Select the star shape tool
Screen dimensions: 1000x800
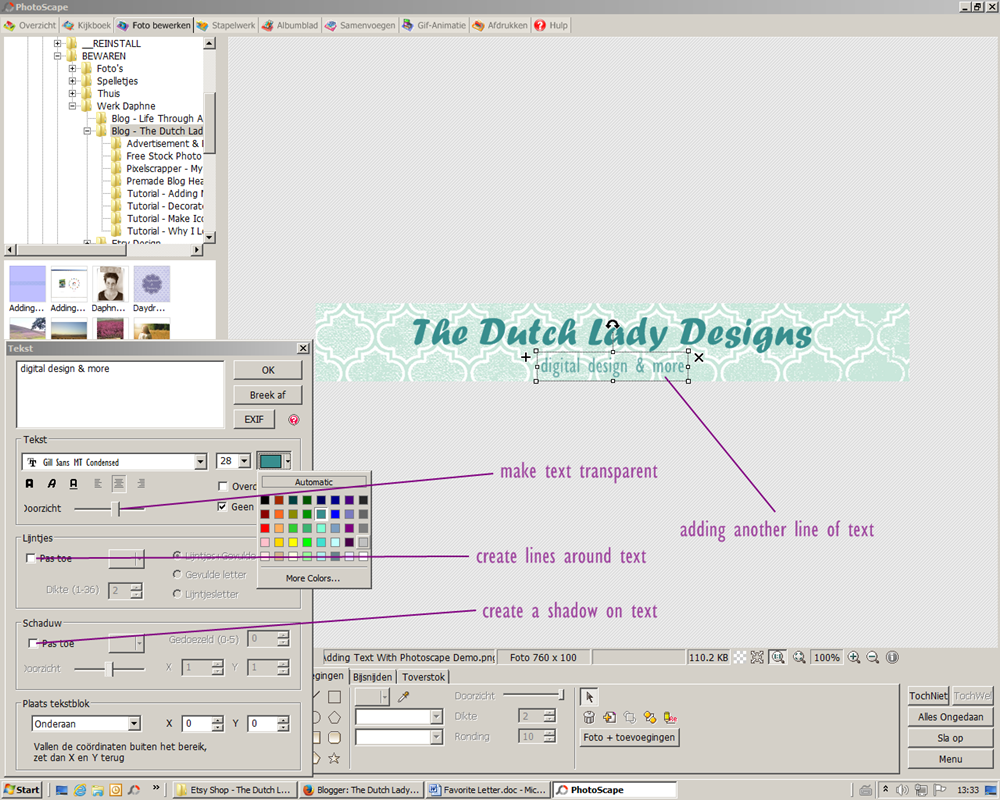pyautogui.click(x=334, y=758)
